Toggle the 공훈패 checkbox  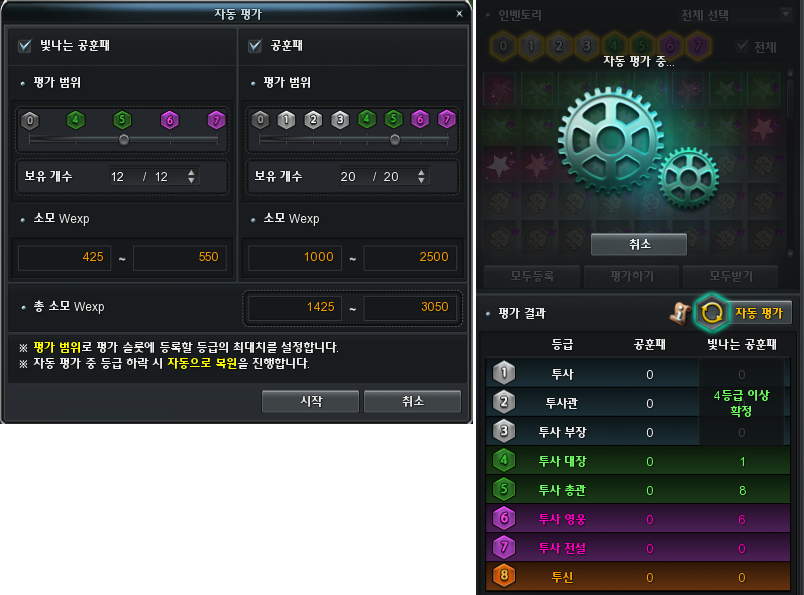255,46
